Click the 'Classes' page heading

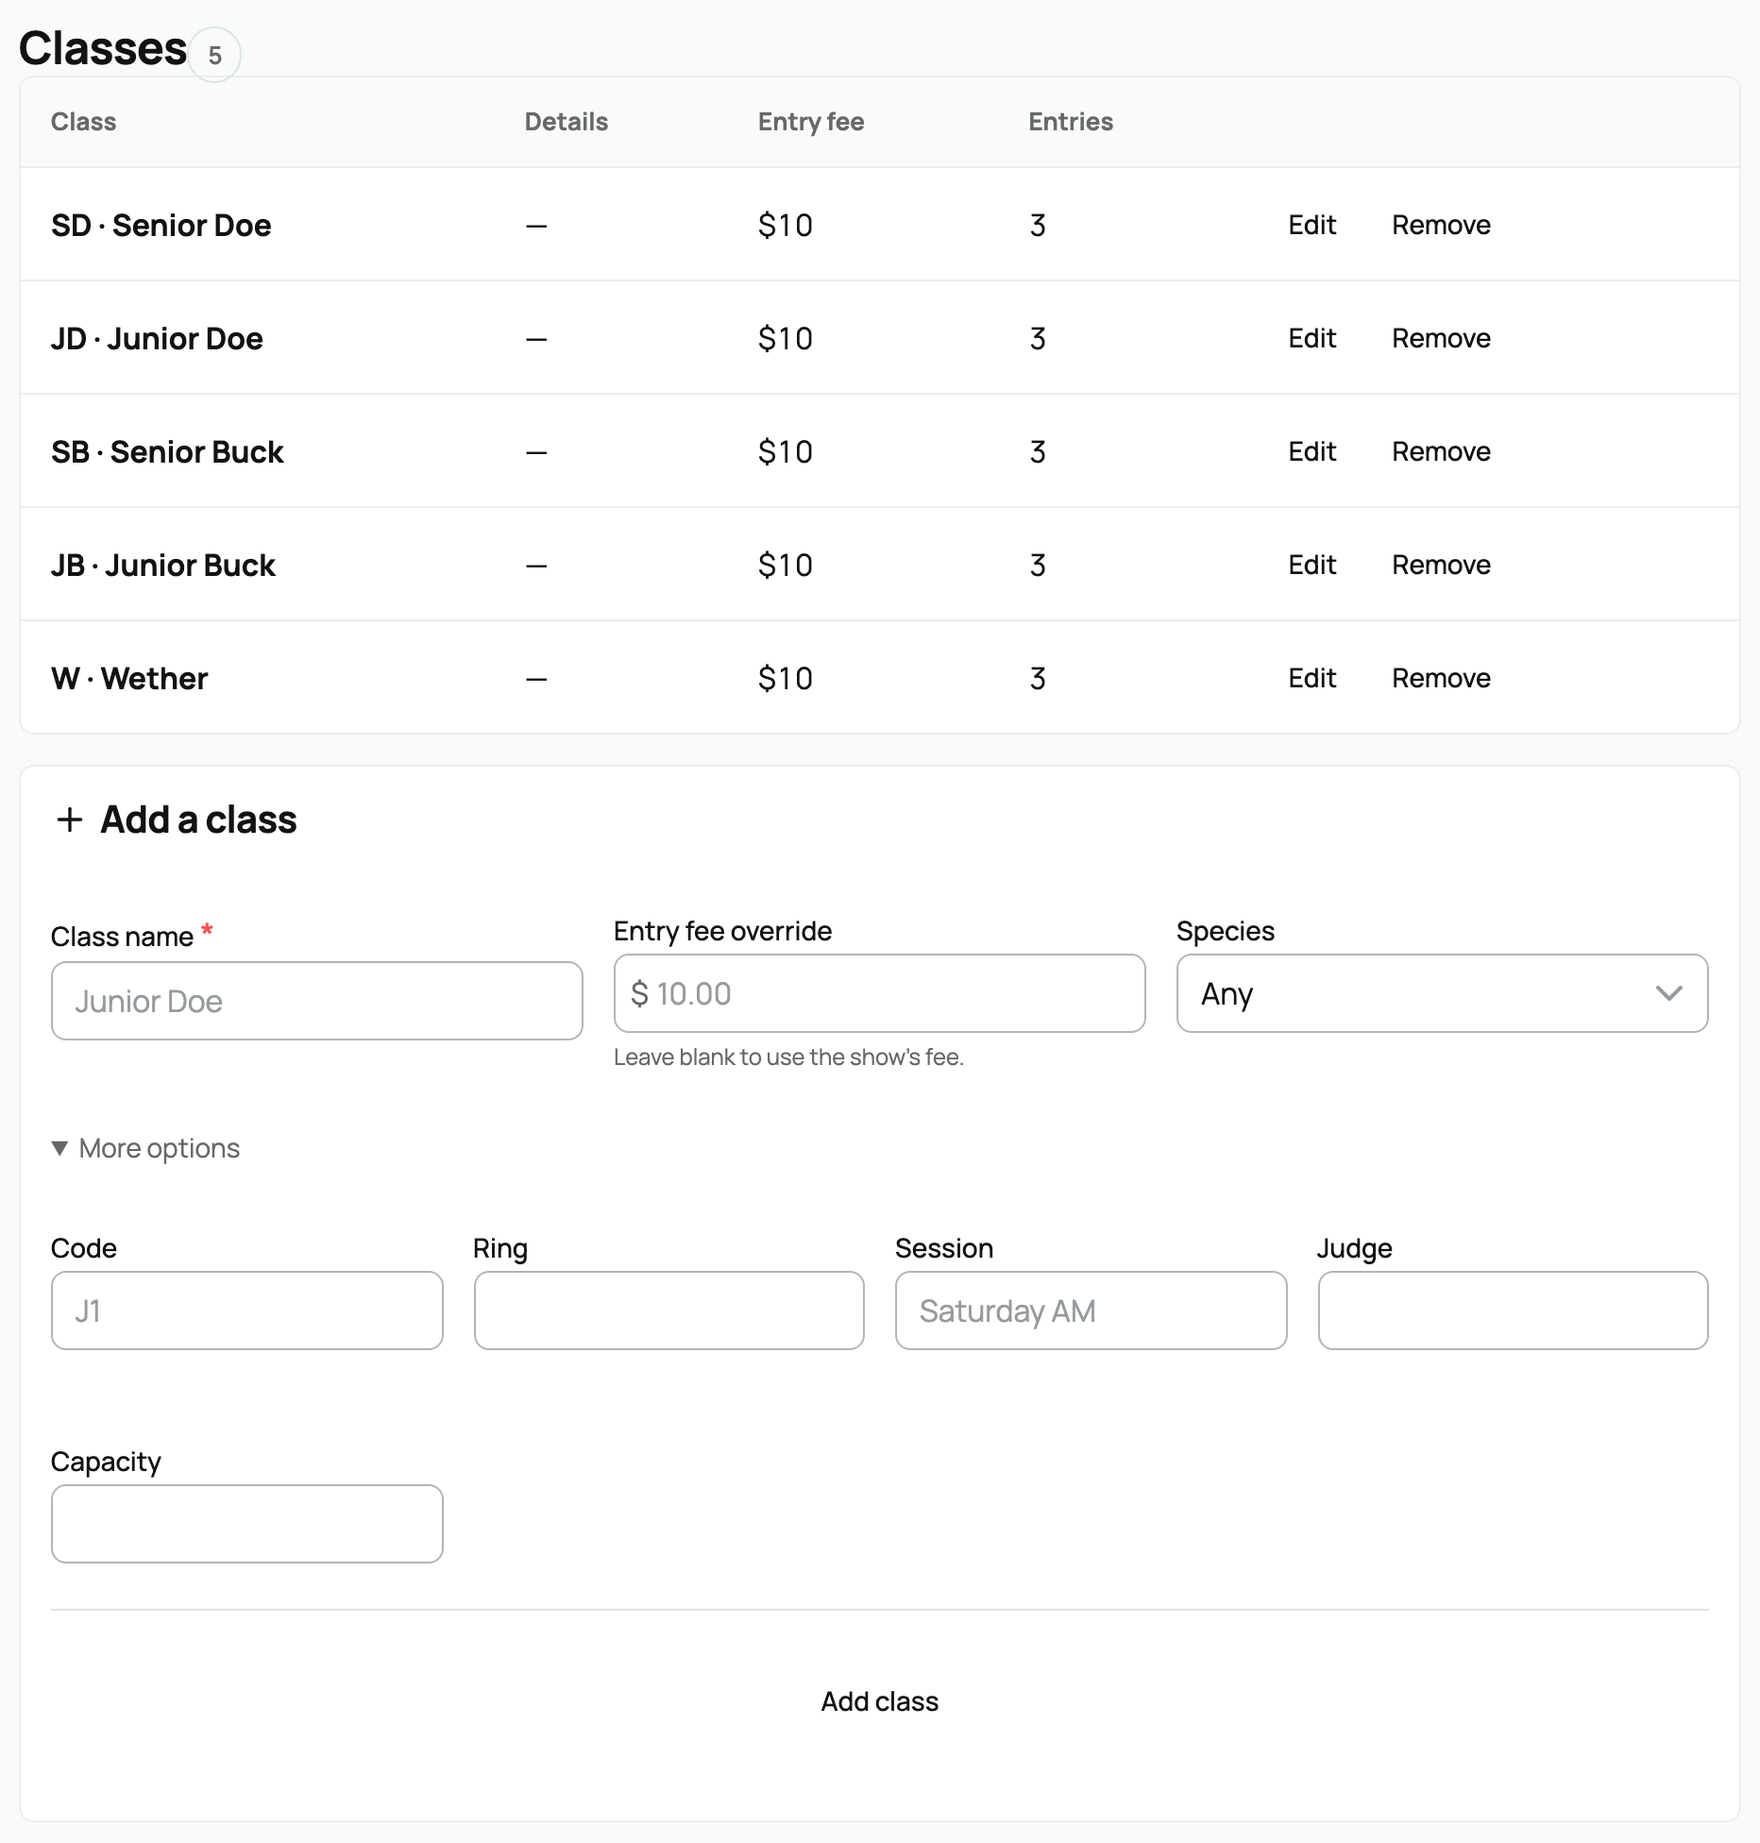tap(102, 47)
